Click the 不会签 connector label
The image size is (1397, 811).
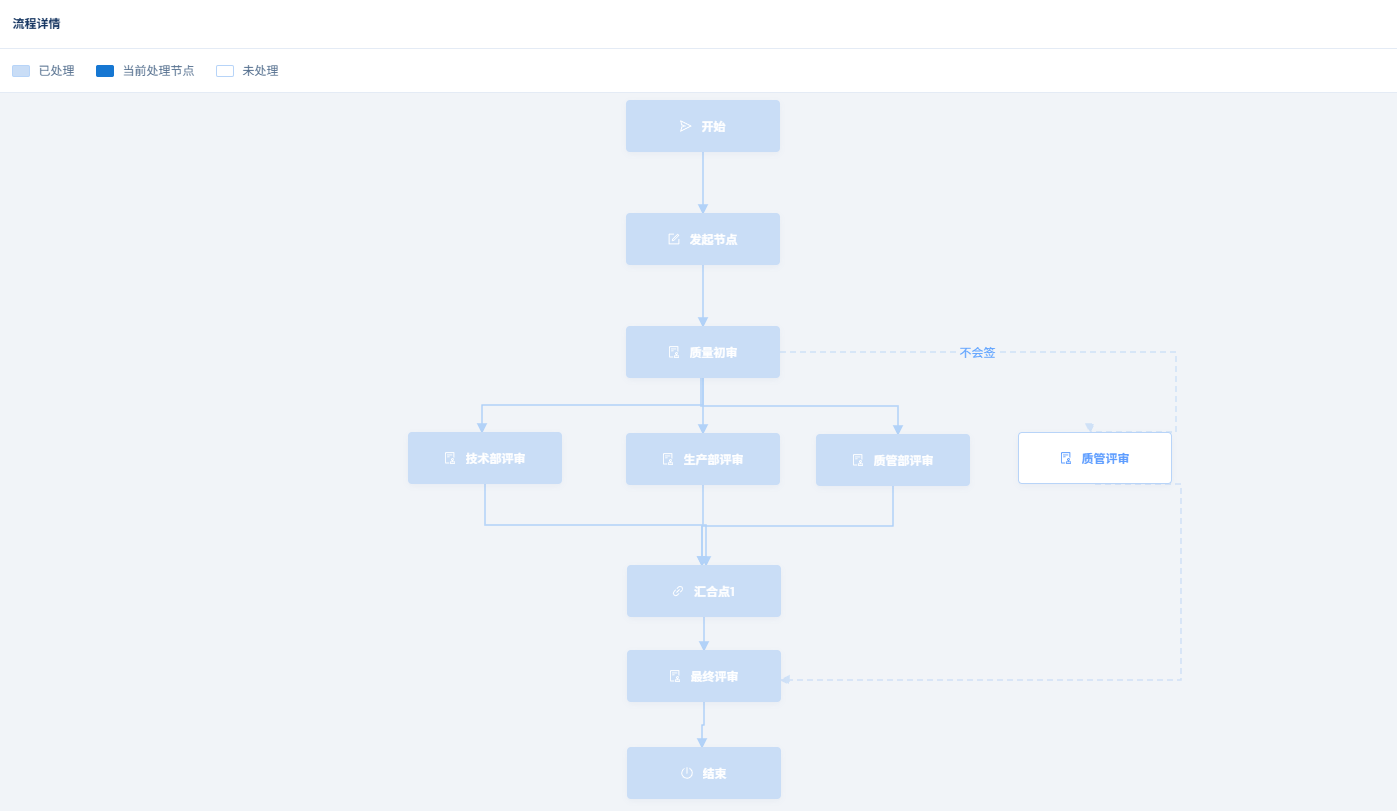pyautogui.click(x=977, y=353)
